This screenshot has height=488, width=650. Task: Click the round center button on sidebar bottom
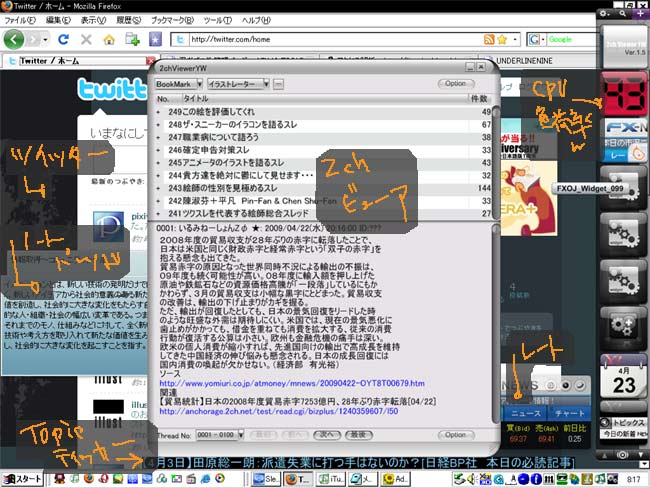click(x=622, y=455)
